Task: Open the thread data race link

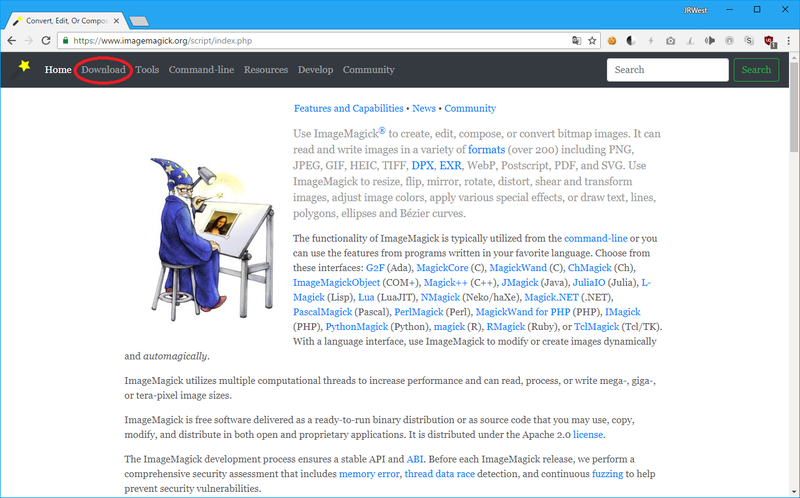Action: [x=439, y=474]
